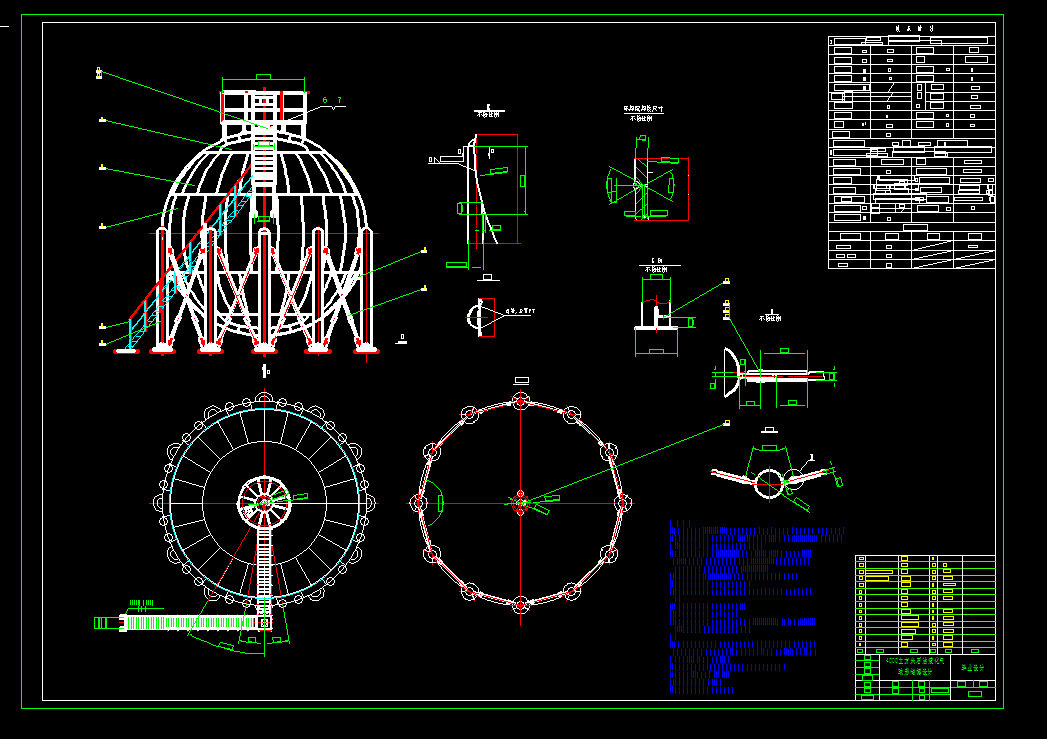This screenshot has height=739, width=1047.
Task: Click the top platform of the spherical tank
Action: click(263, 103)
